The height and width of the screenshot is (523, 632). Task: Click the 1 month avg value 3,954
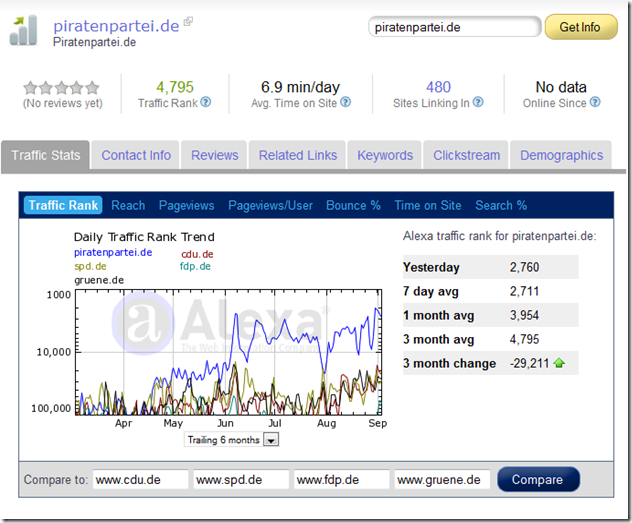tap(524, 315)
